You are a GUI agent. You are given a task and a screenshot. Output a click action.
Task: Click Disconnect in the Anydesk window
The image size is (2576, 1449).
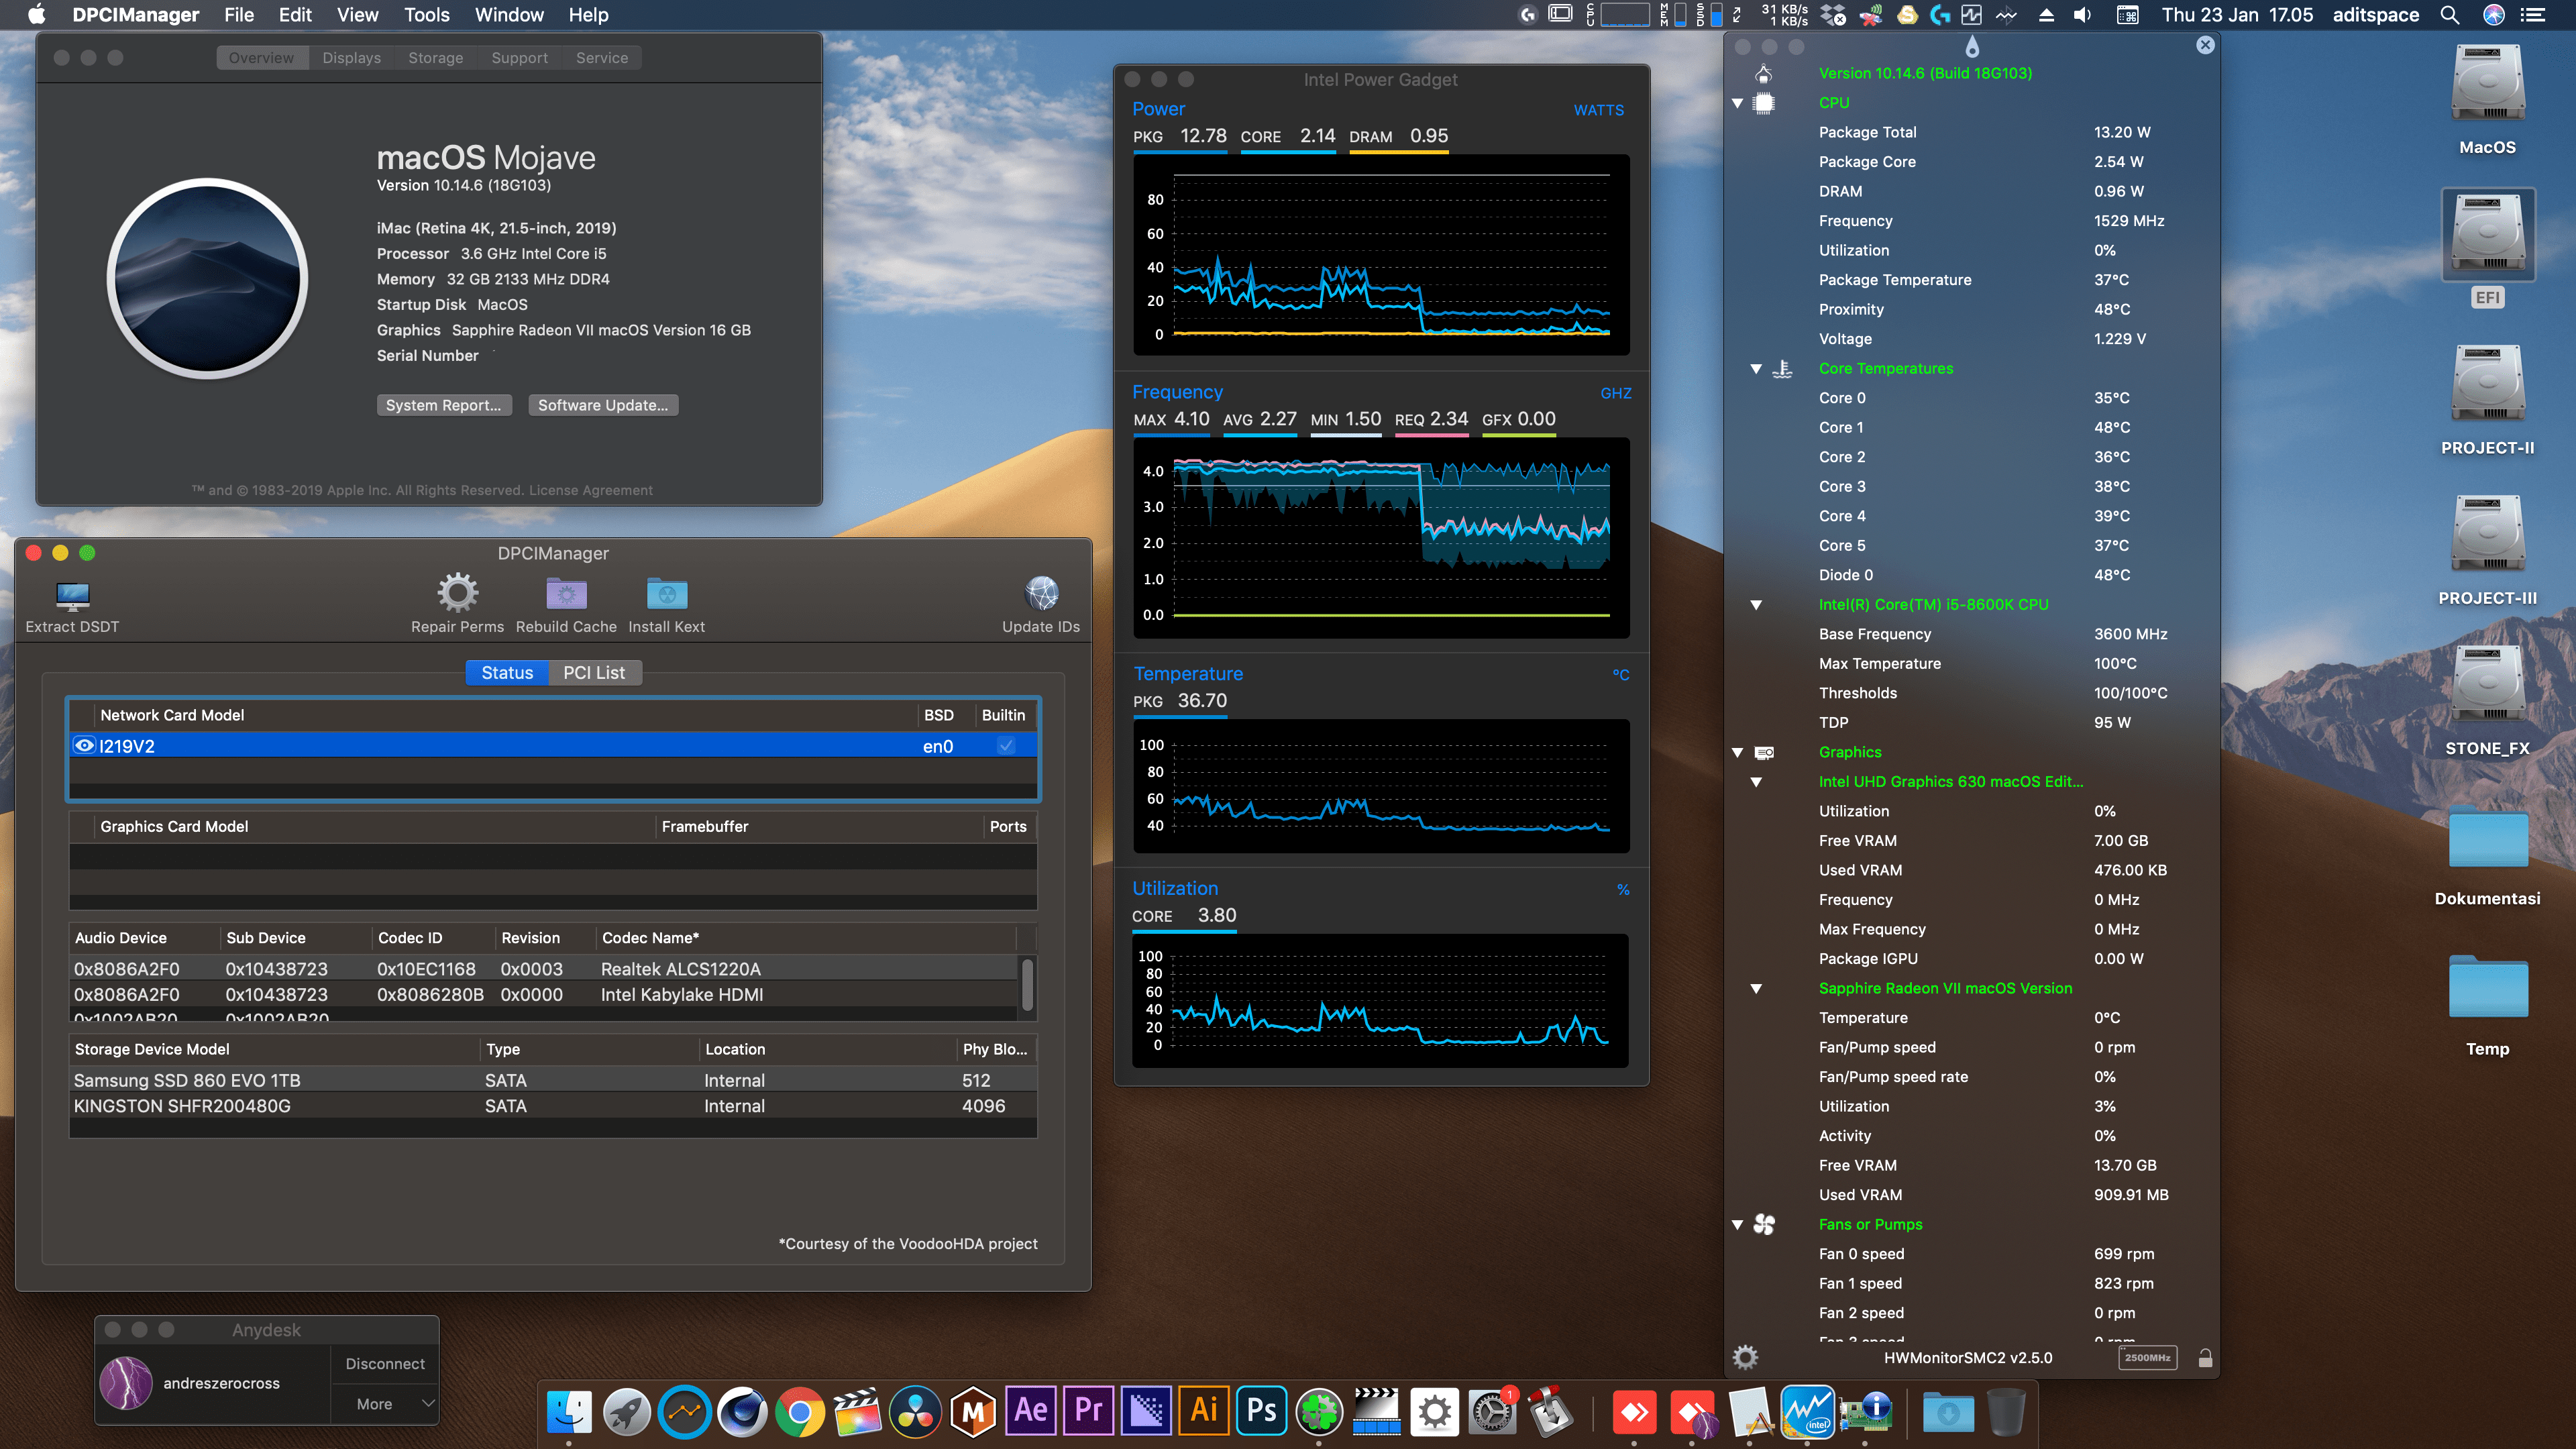point(385,1364)
